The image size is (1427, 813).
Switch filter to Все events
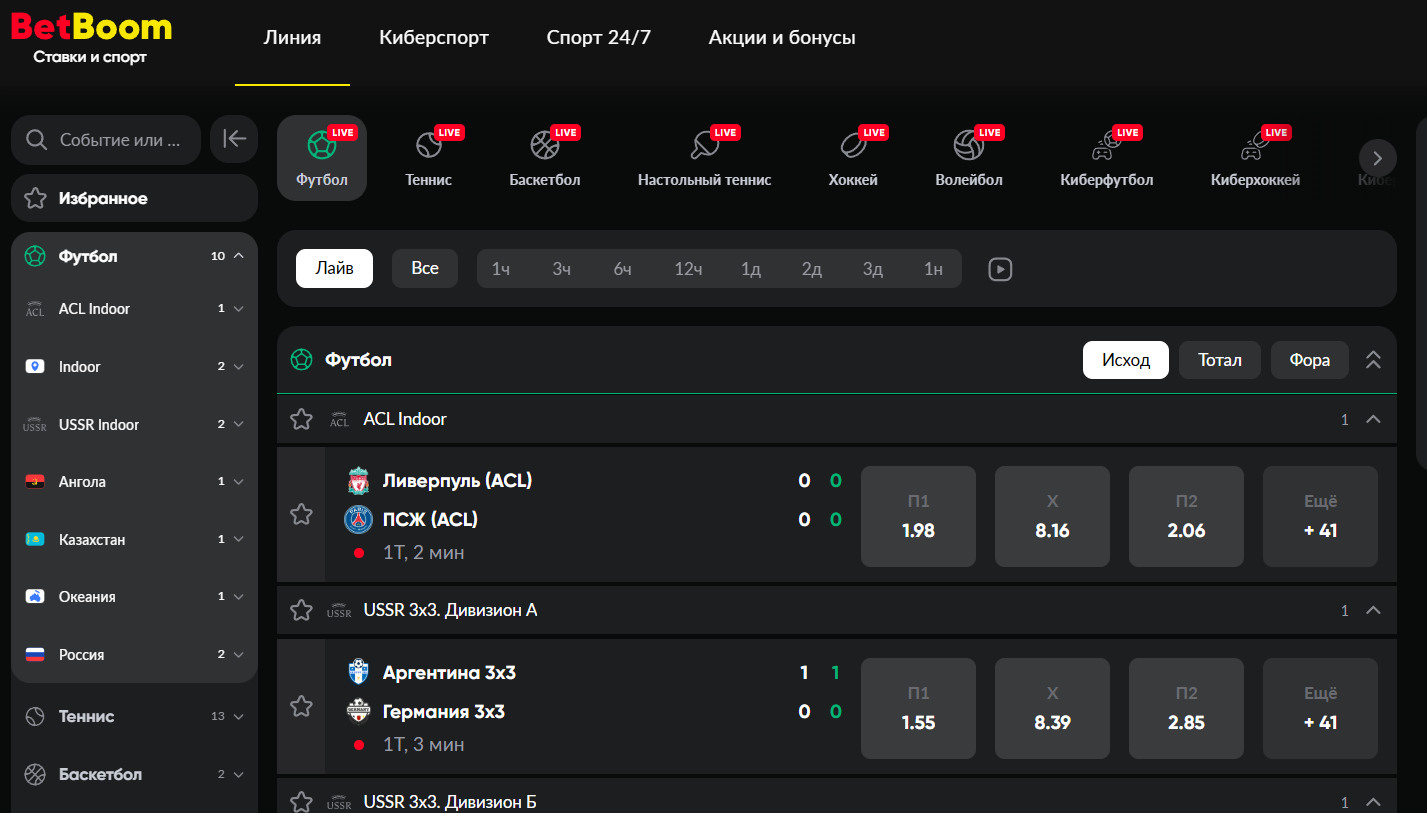point(425,269)
